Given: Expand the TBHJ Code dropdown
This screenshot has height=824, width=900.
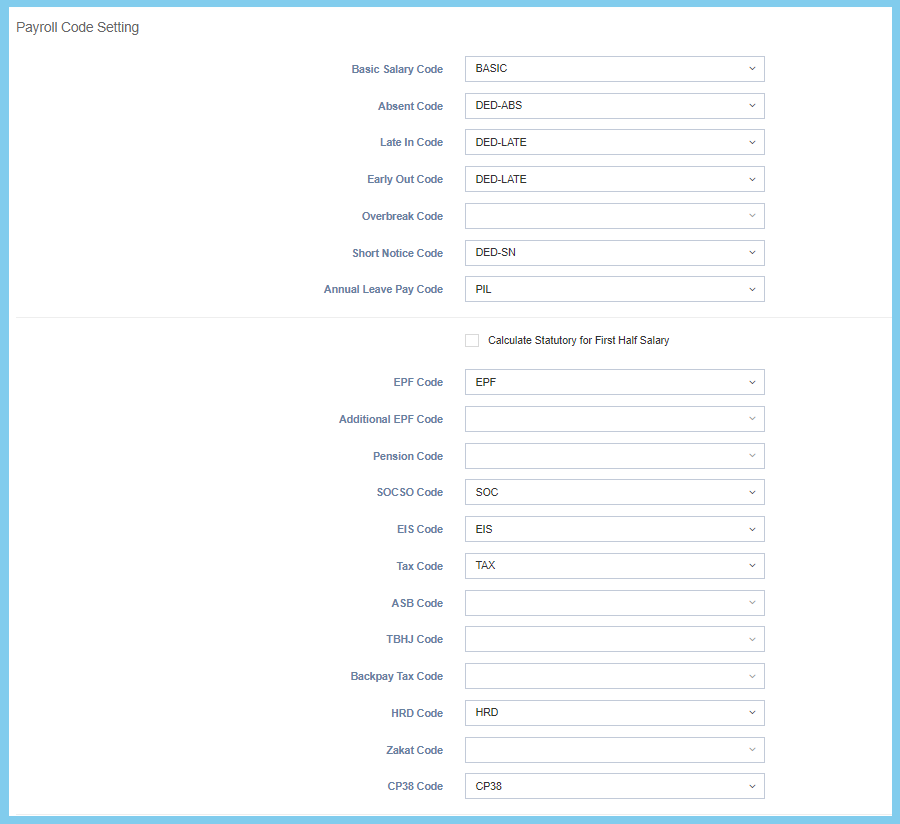Looking at the screenshot, I should tap(614, 639).
